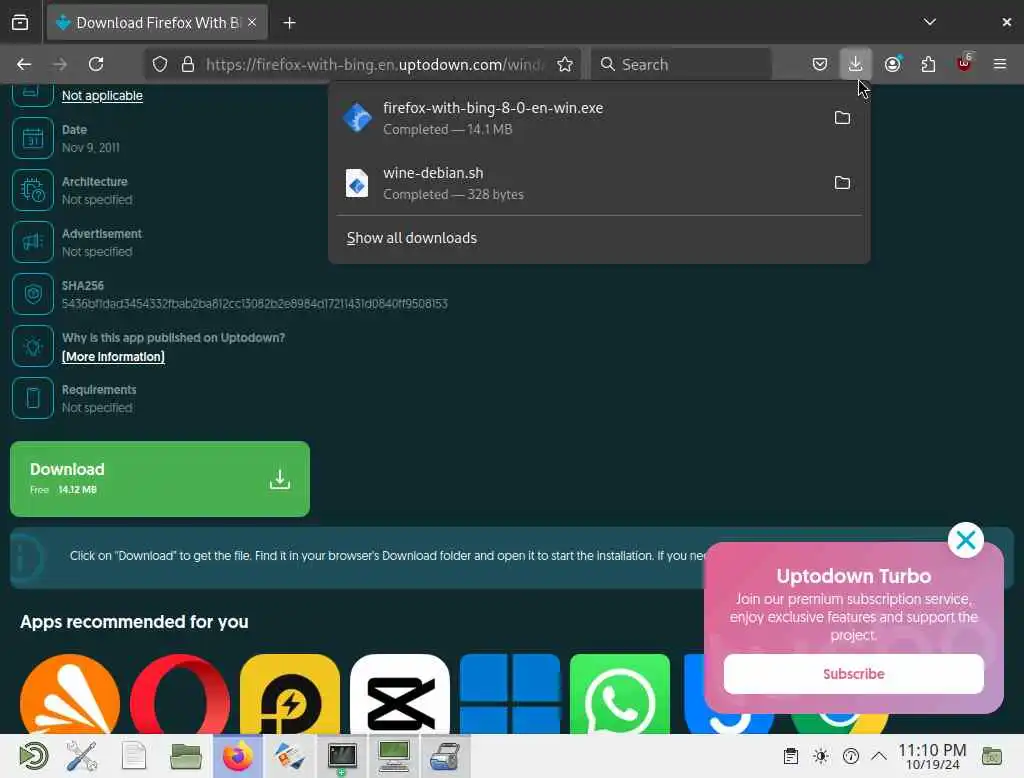Open the More information link

(113, 357)
